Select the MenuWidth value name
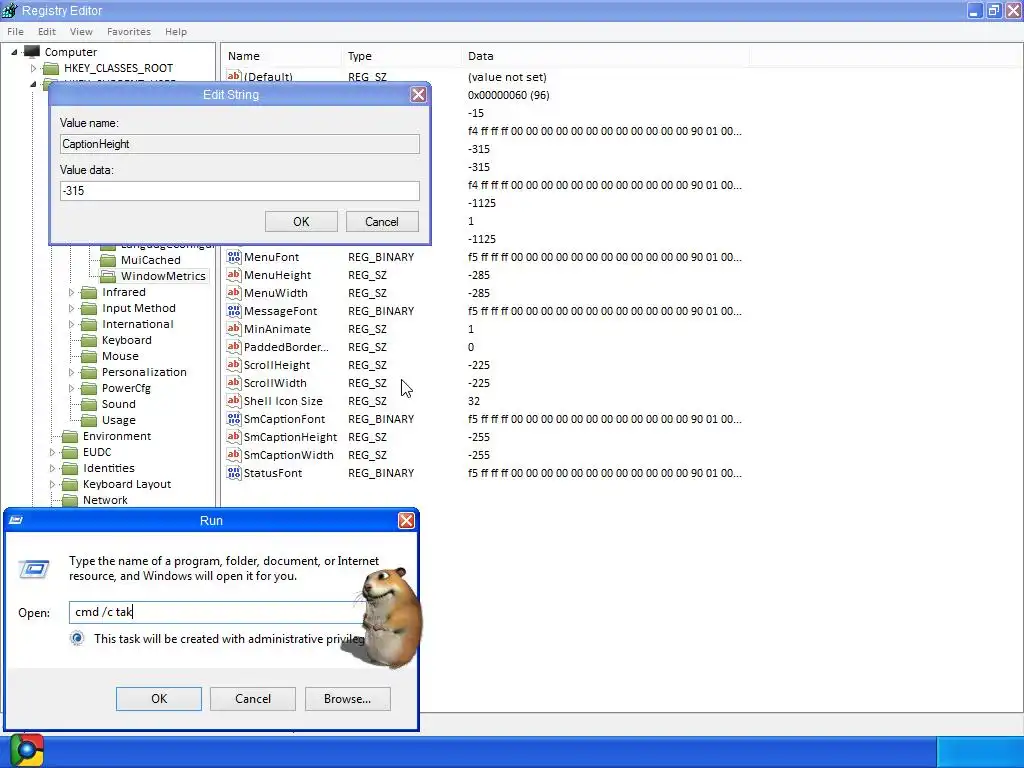The width and height of the screenshot is (1024, 768). pos(276,293)
